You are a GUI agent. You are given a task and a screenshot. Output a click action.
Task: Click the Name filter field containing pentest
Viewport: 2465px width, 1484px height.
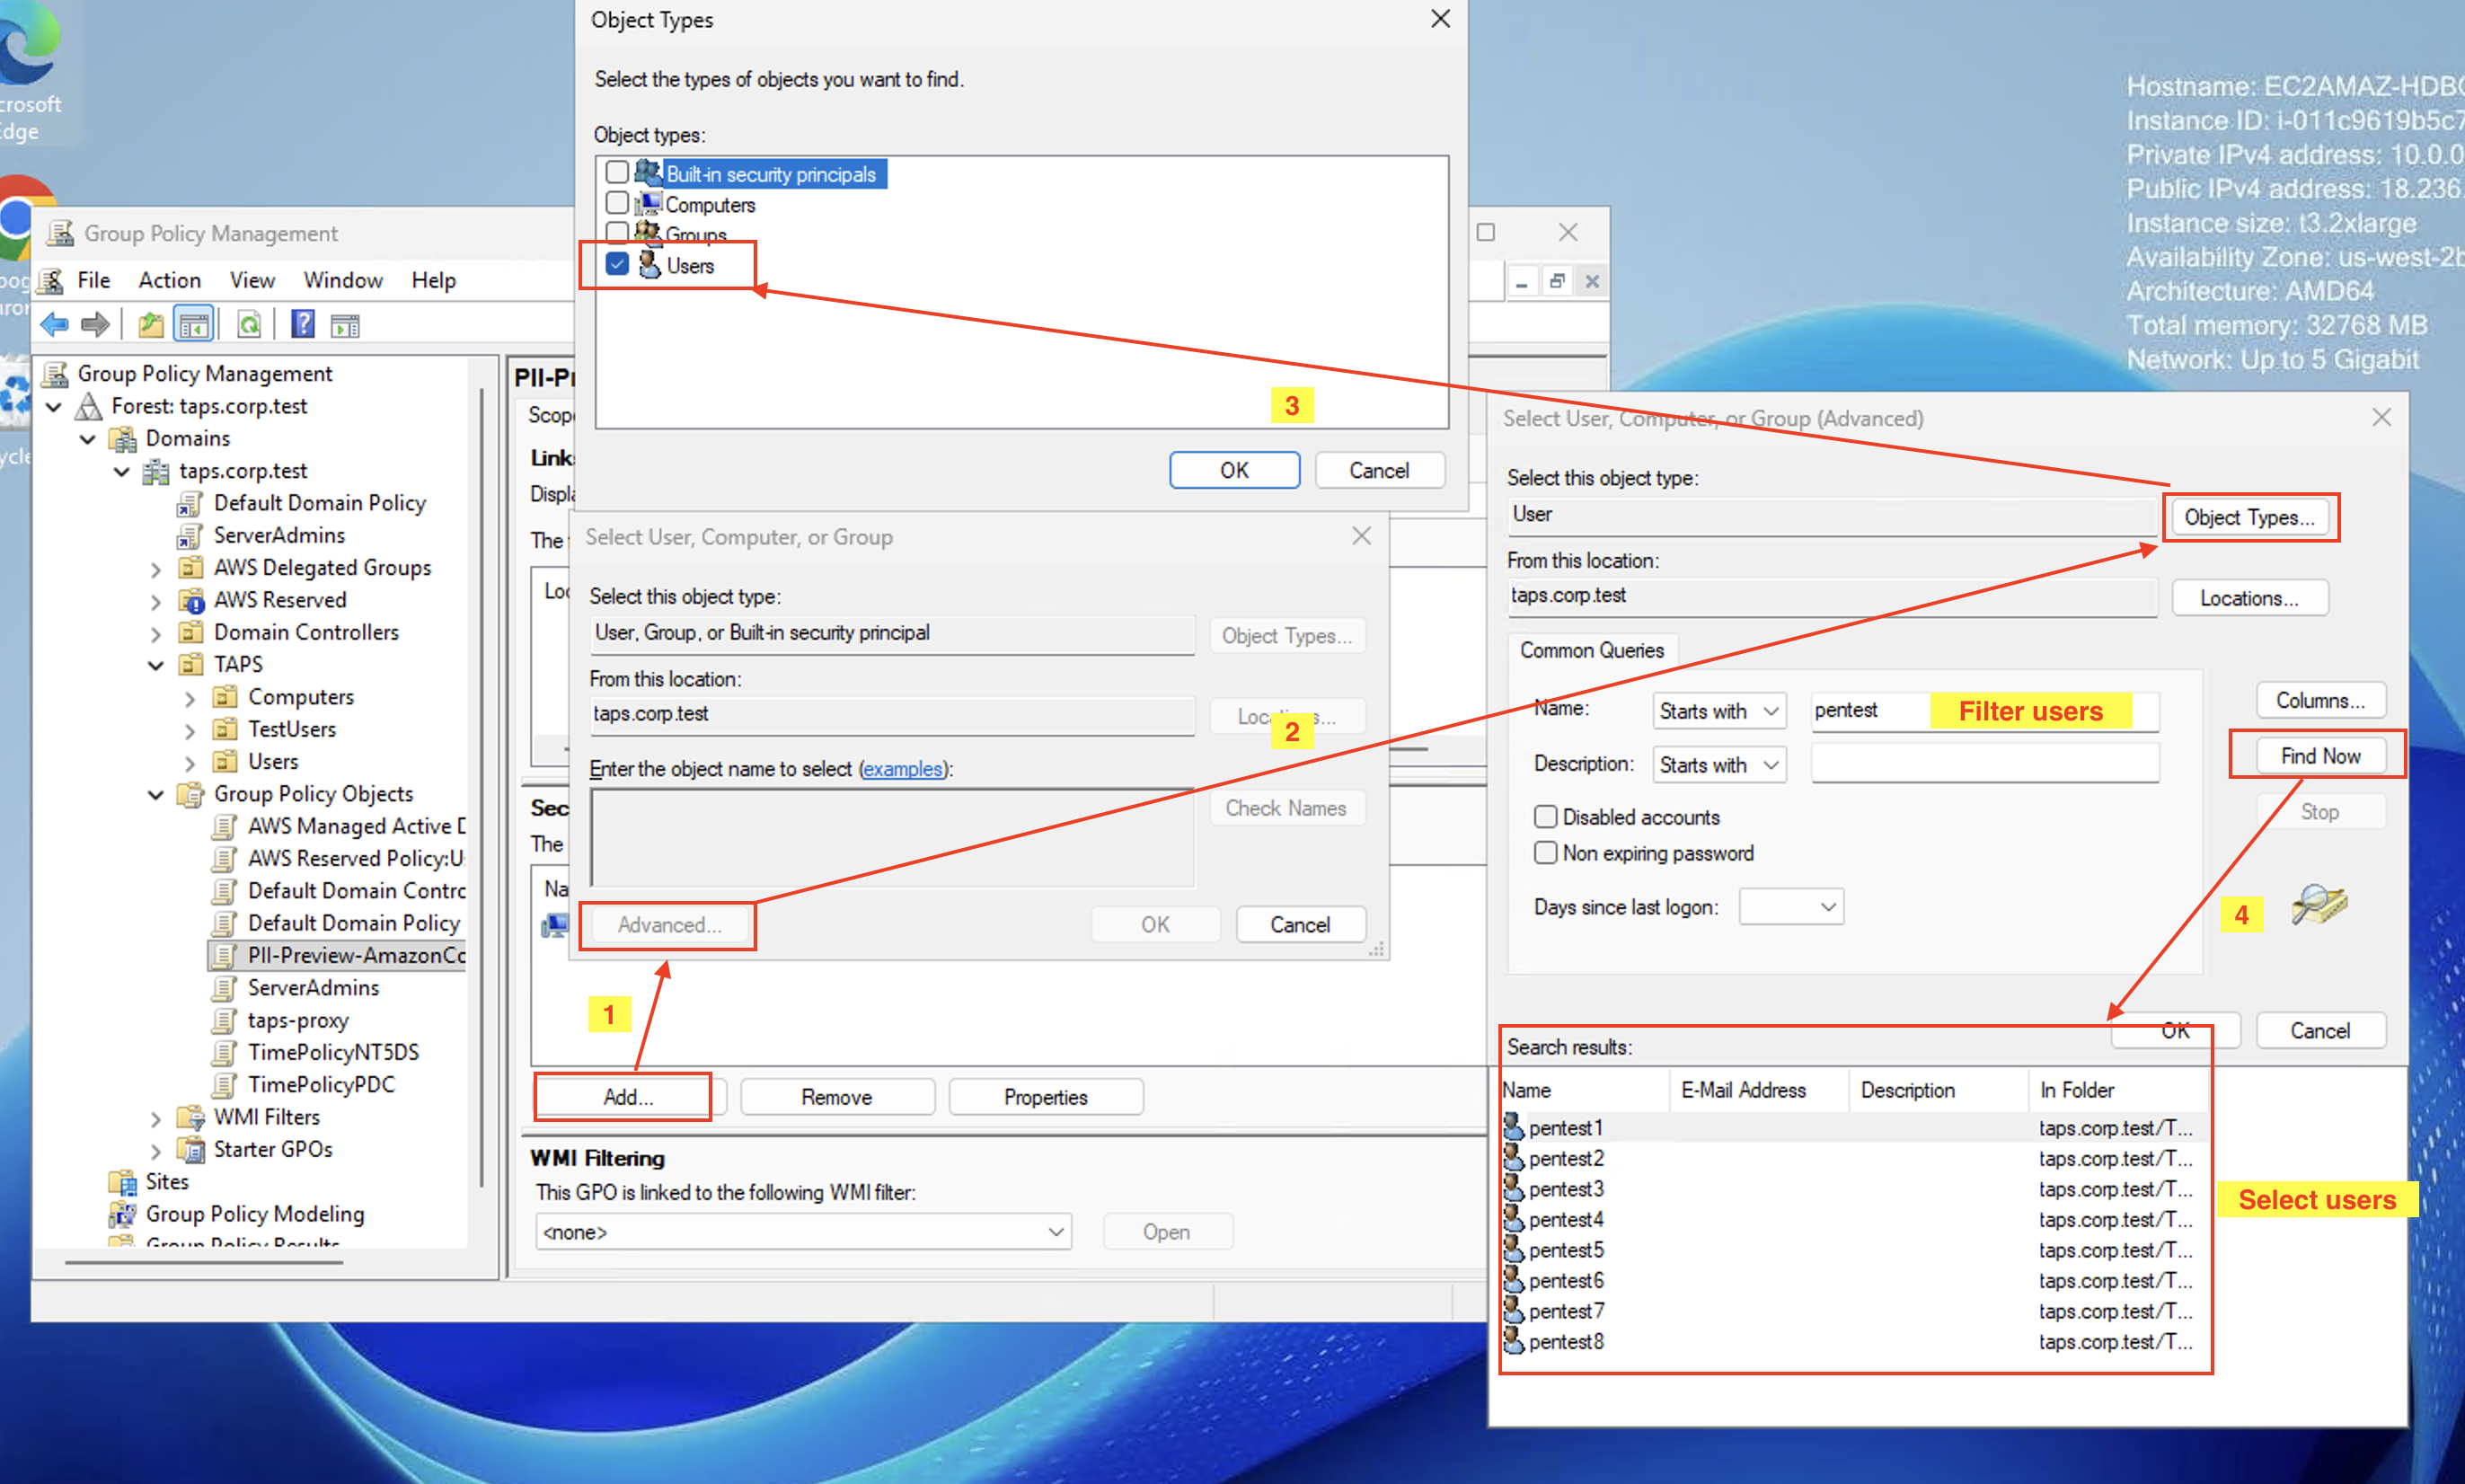click(x=1984, y=711)
